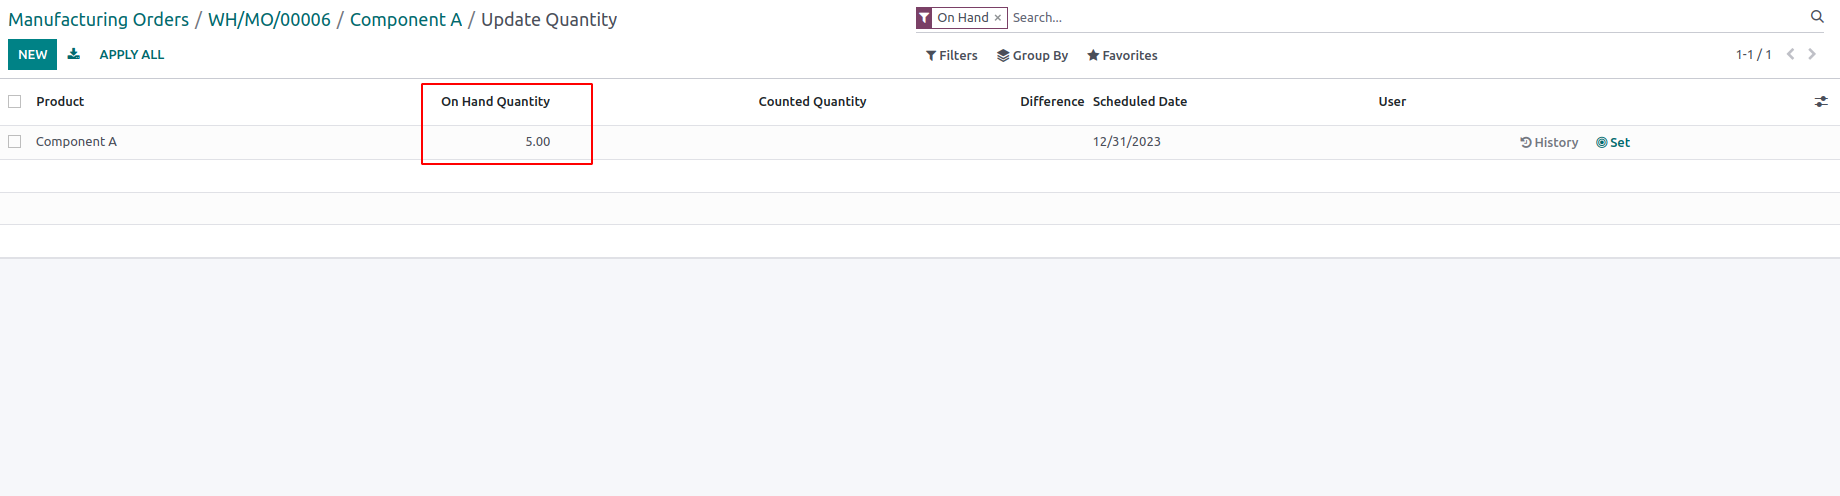Open the Filters dropdown
This screenshot has width=1840, height=496.
(951, 56)
